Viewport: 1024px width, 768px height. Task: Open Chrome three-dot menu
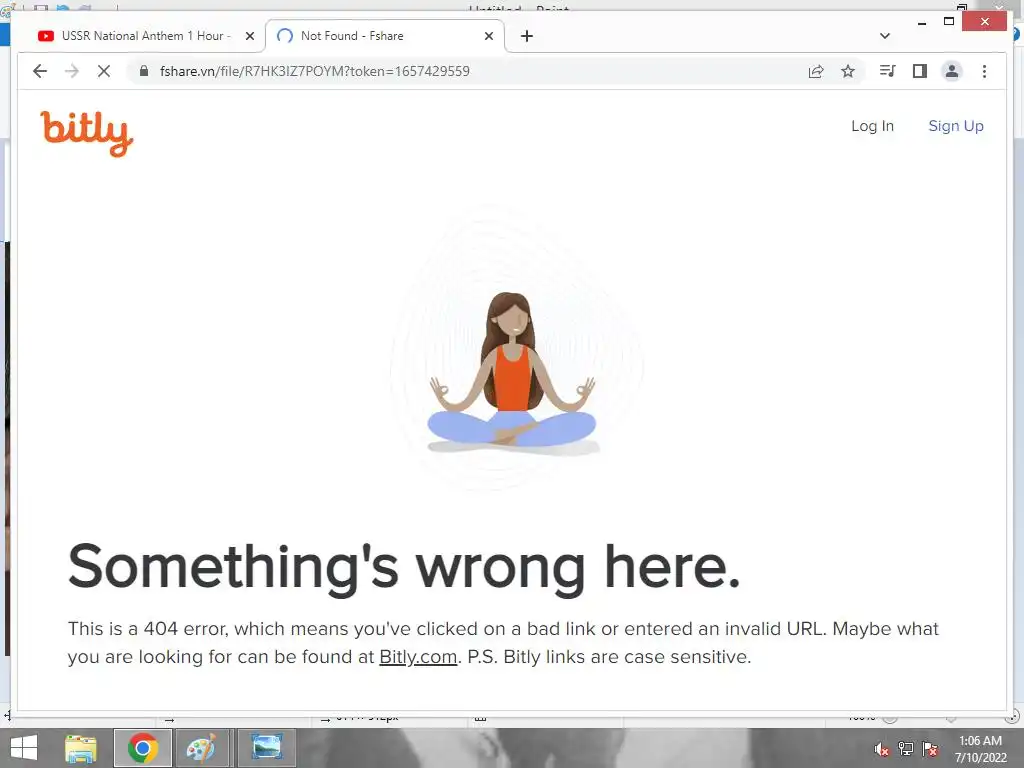pyautogui.click(x=984, y=71)
